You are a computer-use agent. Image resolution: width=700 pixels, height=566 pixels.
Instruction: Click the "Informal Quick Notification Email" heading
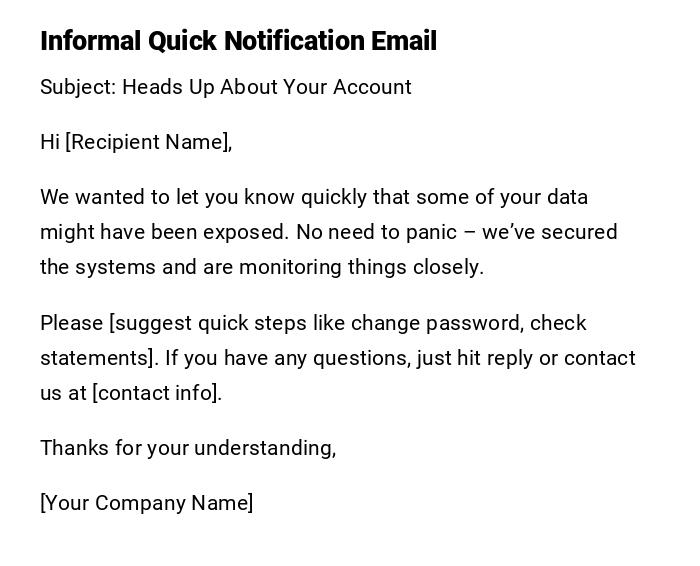point(238,41)
